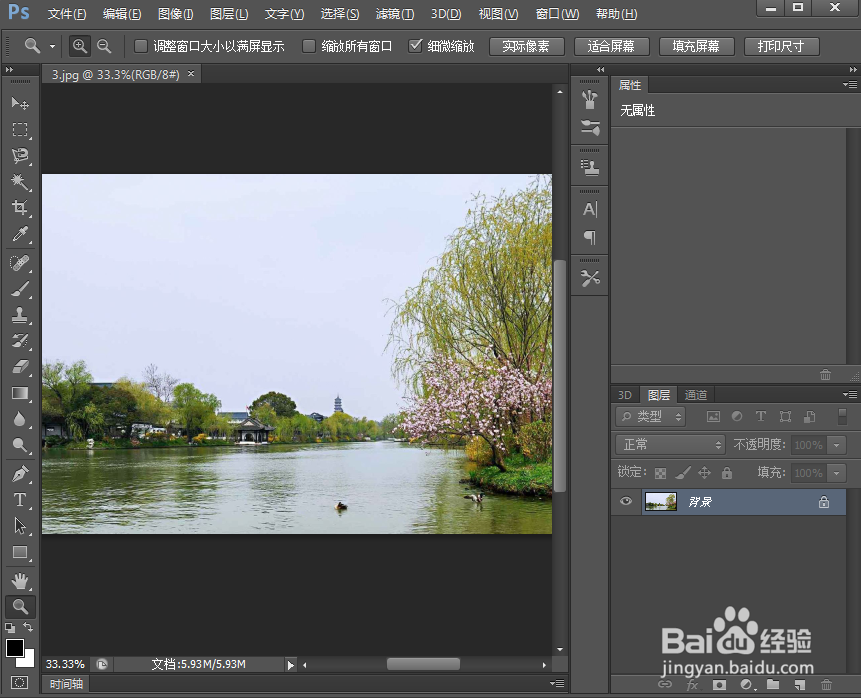Open the 滤镜 menu
Image resolution: width=861 pixels, height=698 pixels.
[394, 13]
